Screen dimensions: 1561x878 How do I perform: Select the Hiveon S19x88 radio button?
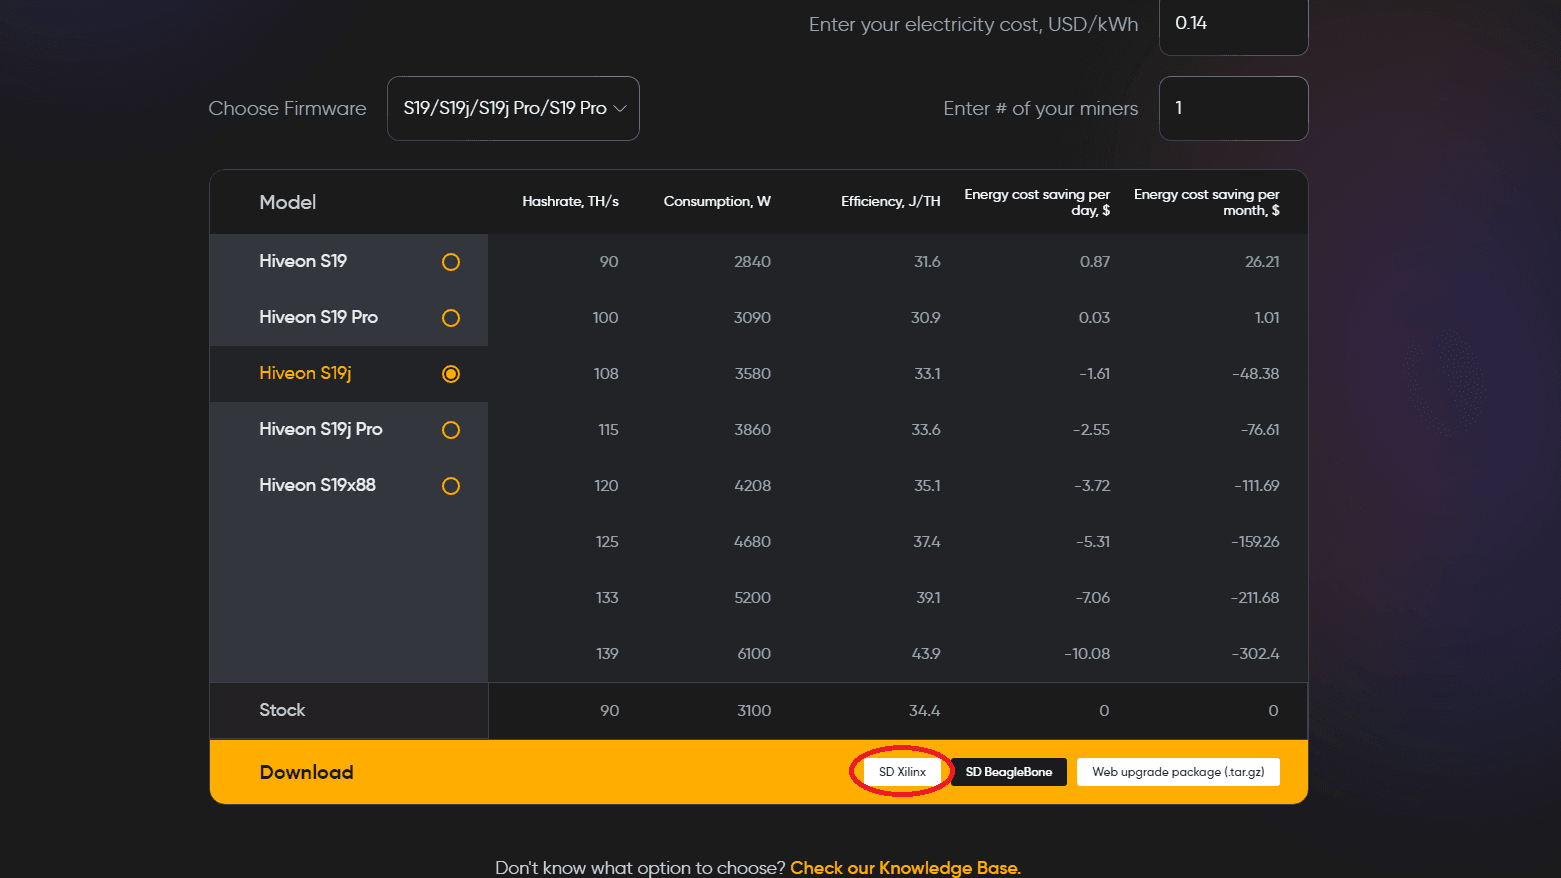coord(451,486)
